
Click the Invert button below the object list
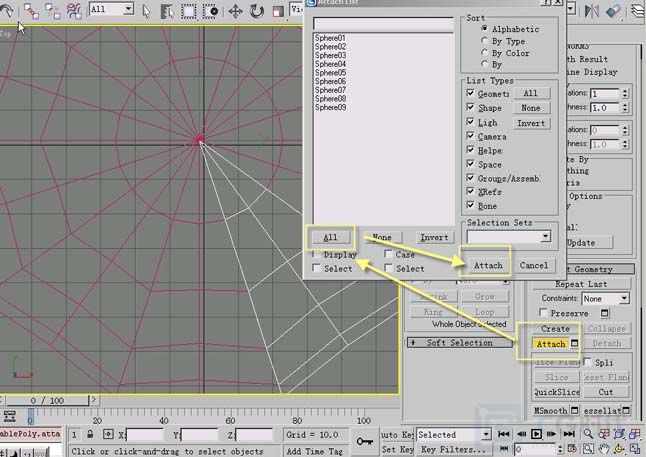[434, 237]
